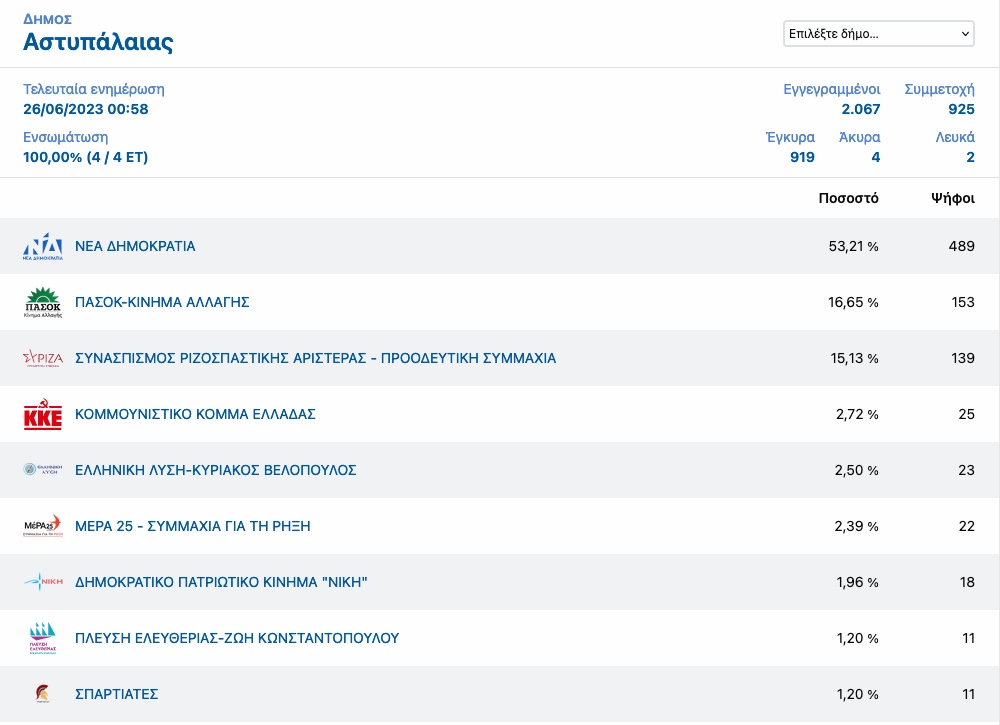Click the 'Τελευταία ενημέρωση' label
Screen dimensions: 1000x725
94,89
